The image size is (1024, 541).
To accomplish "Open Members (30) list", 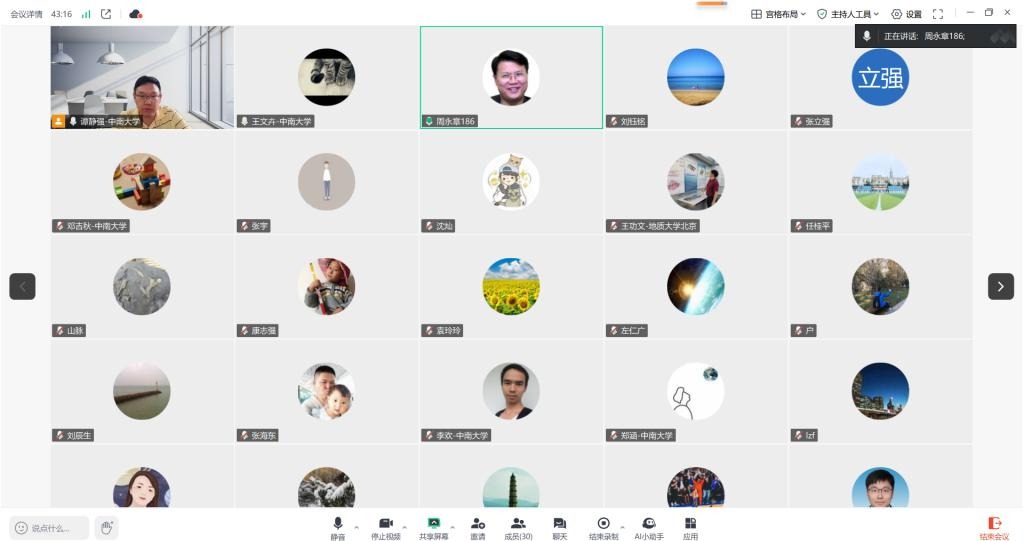I will (518, 524).
